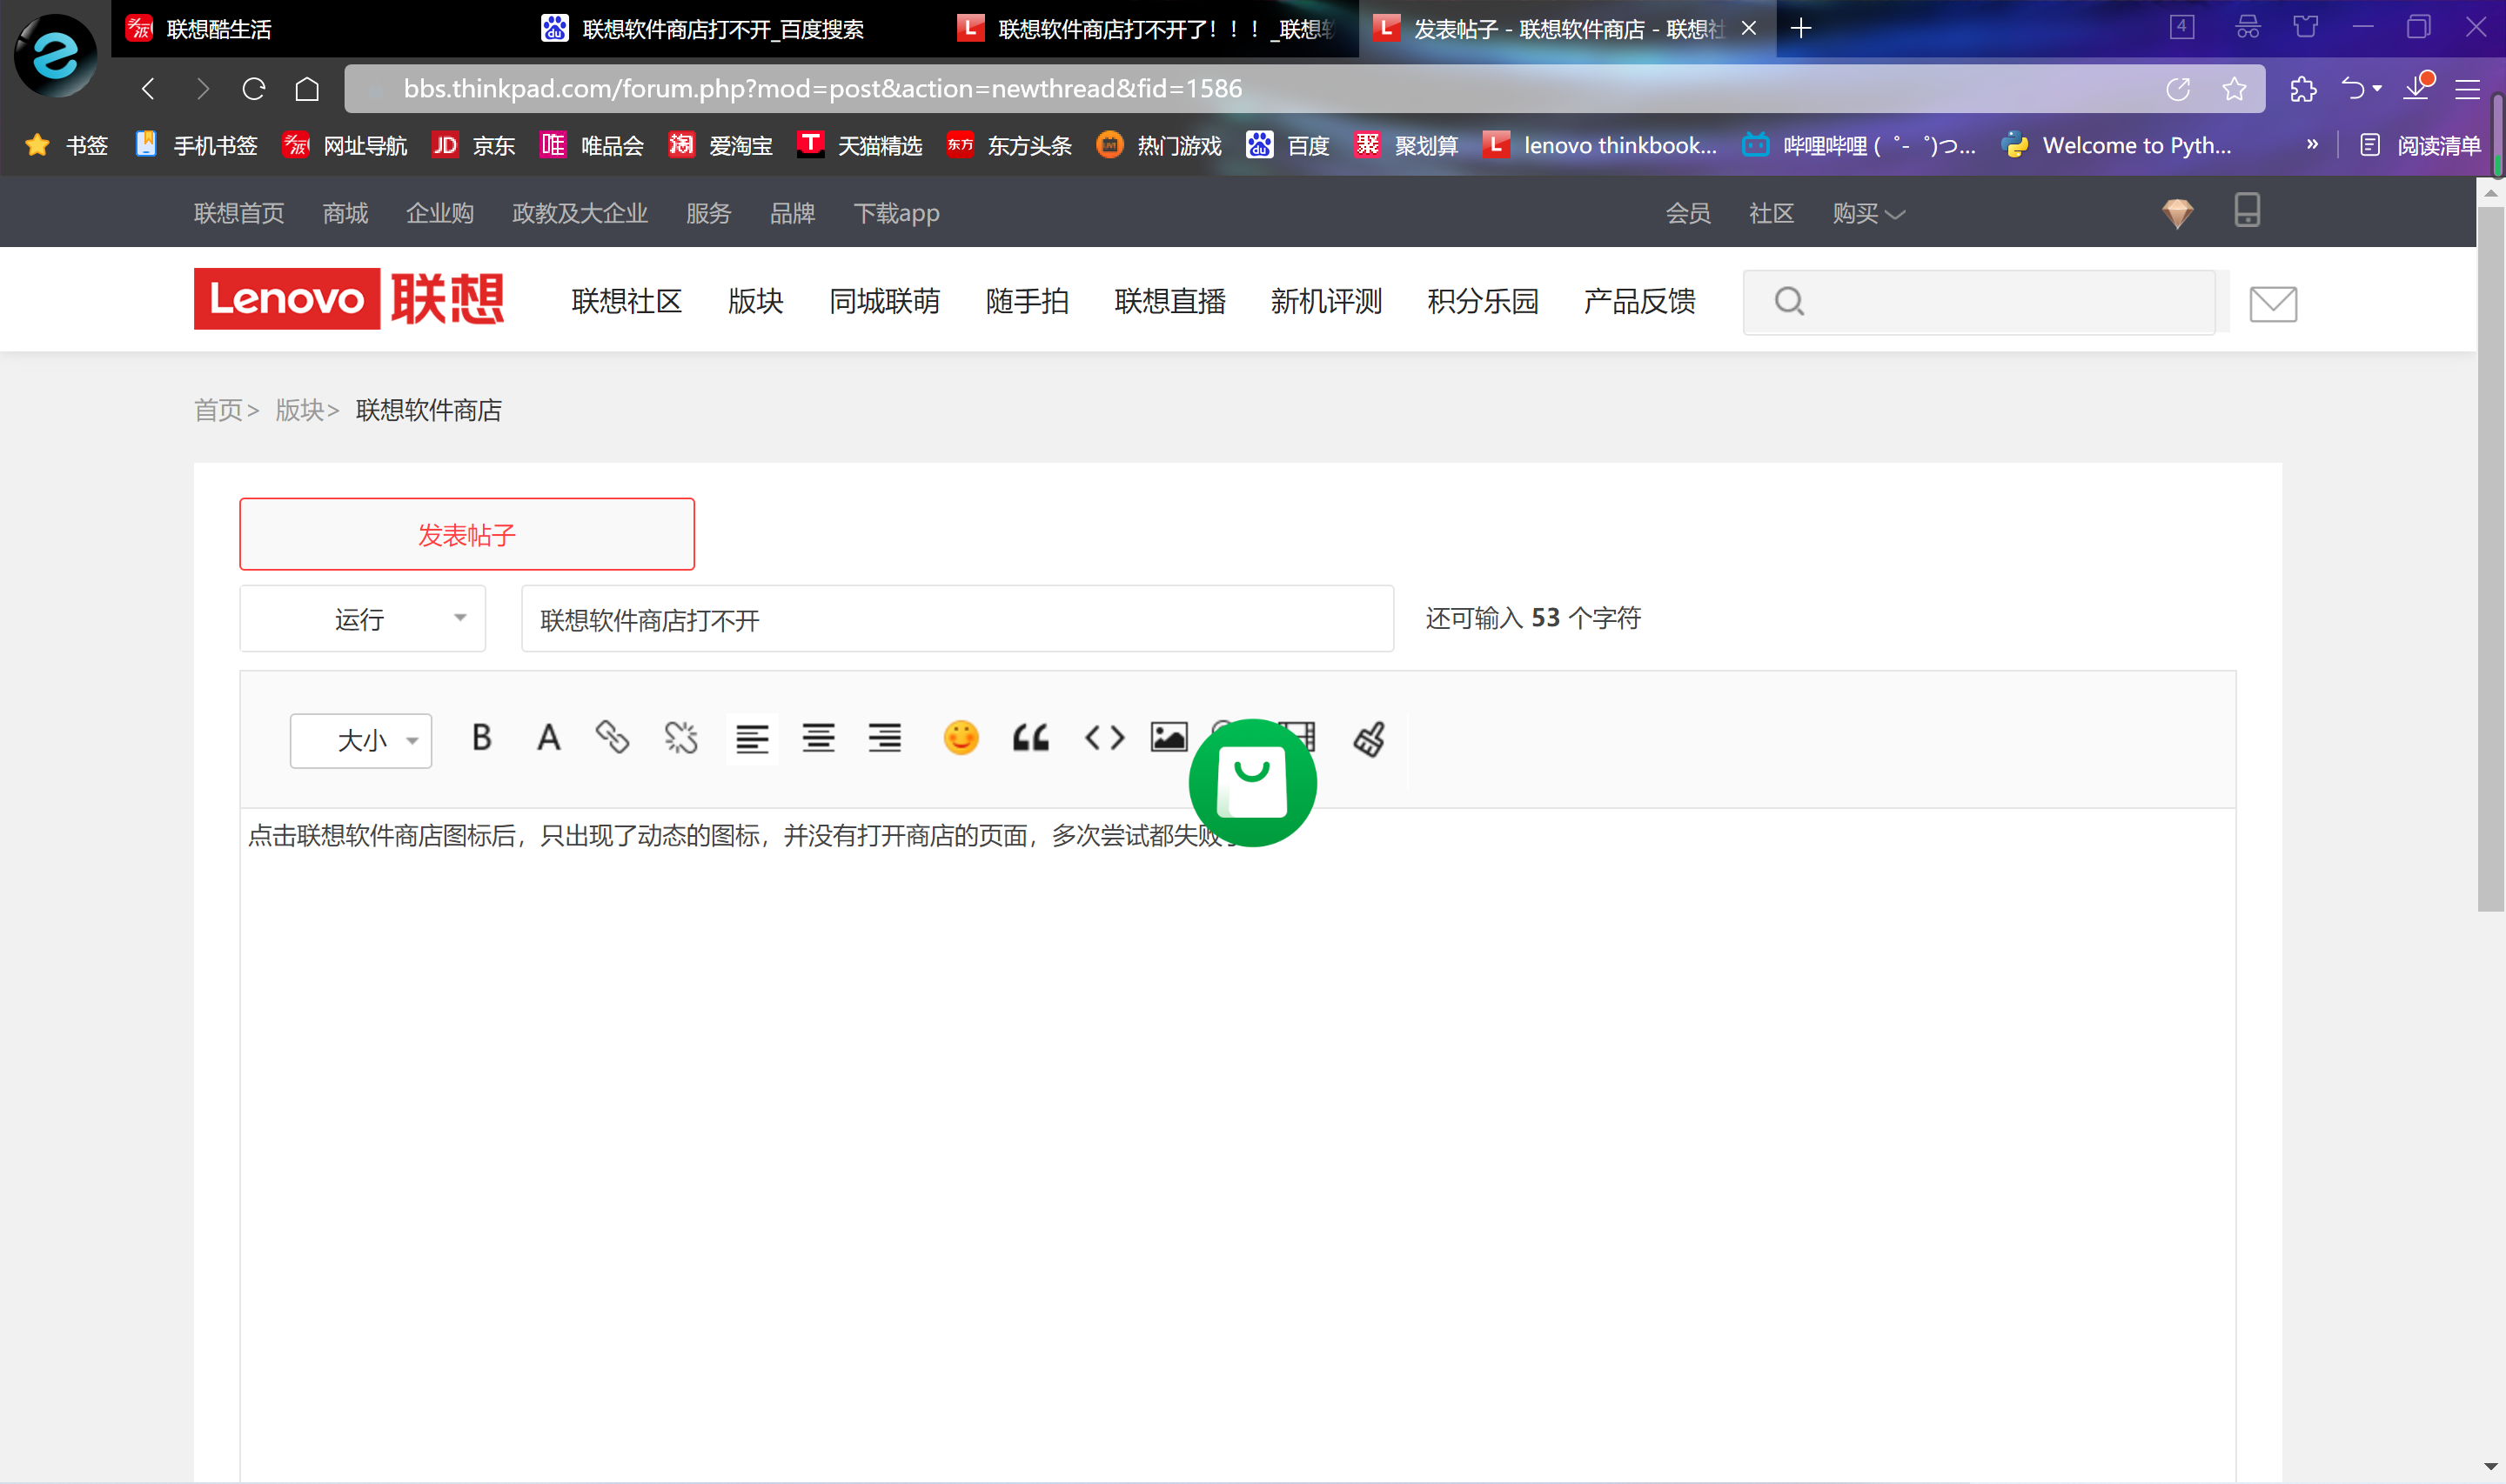Clear formatting with the eraser tool
Image resolution: width=2506 pixels, height=1484 pixels.
click(x=1369, y=739)
